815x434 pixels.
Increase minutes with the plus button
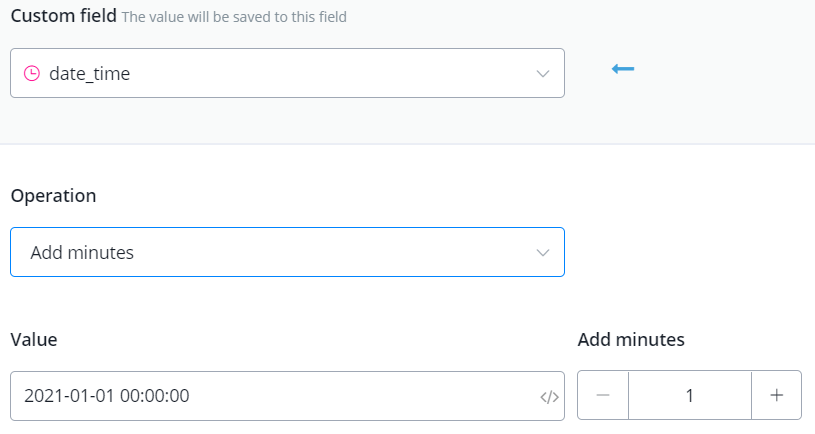[x=776, y=396]
